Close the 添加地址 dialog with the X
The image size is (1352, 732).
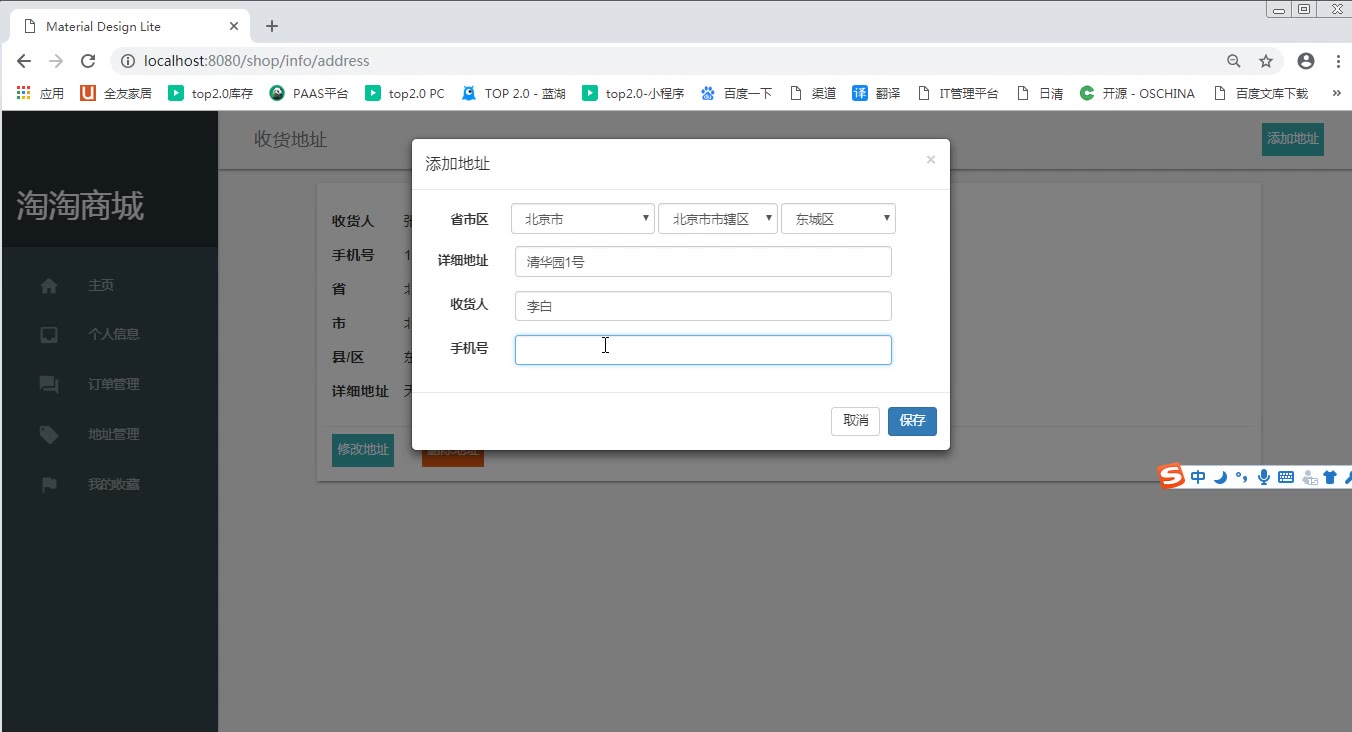930,160
